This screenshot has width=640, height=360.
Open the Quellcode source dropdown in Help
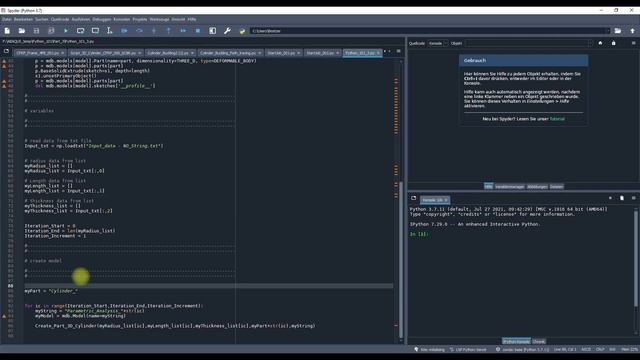(x=438, y=43)
